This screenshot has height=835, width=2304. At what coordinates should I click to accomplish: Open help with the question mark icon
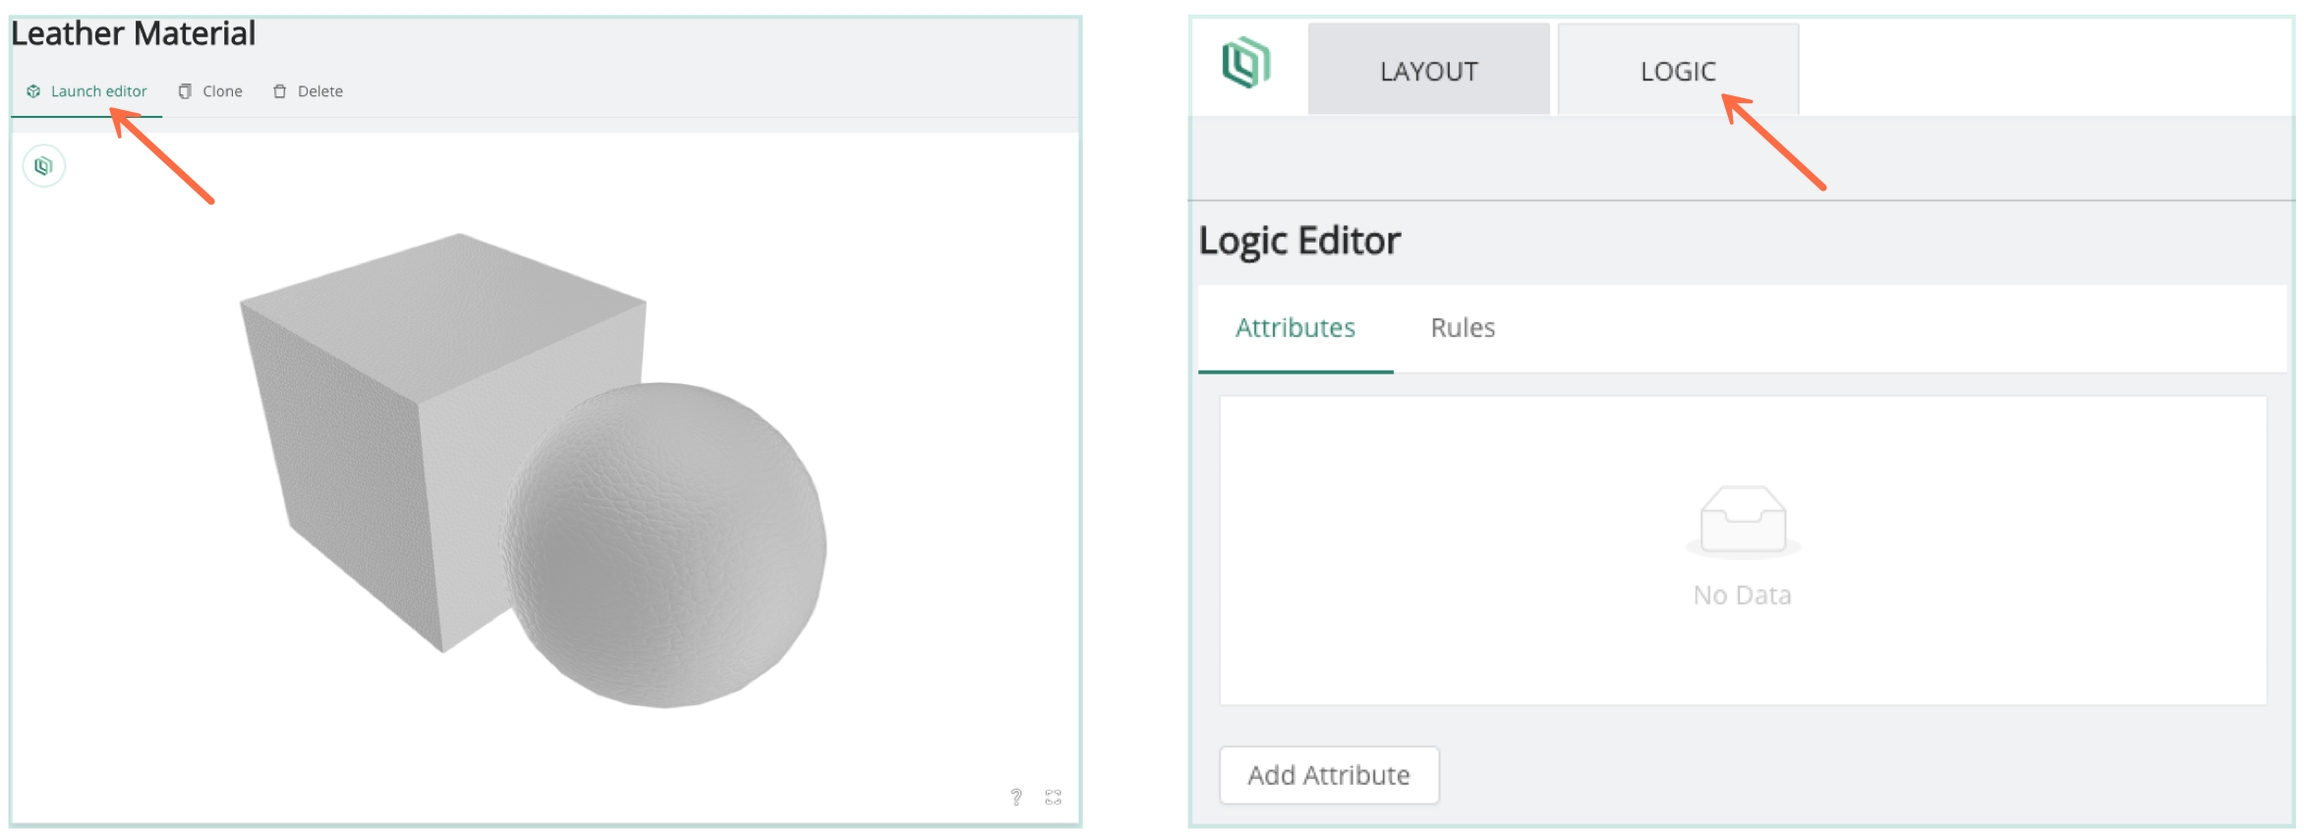[1016, 797]
